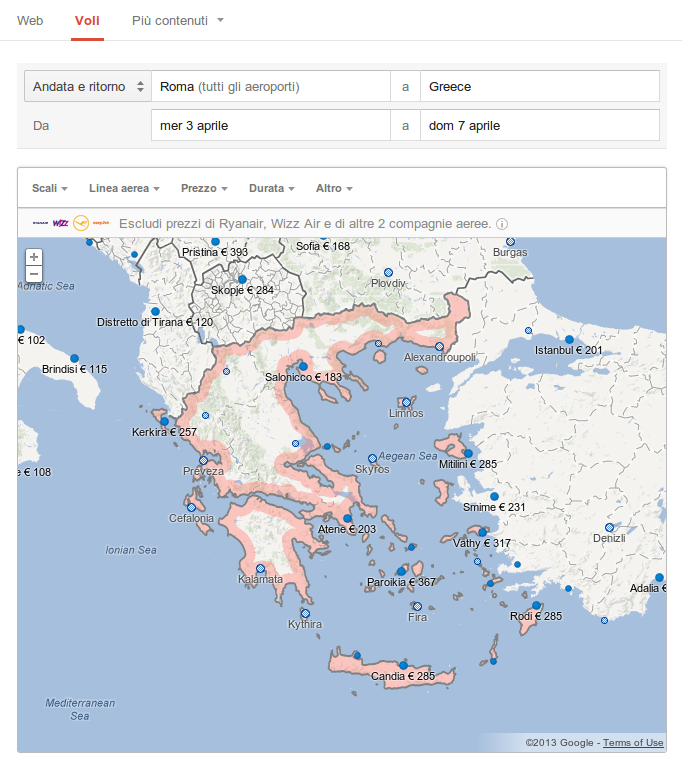Choose the Rodi € 285 airport marker
Screen dimensions: 682x766
coord(537,606)
